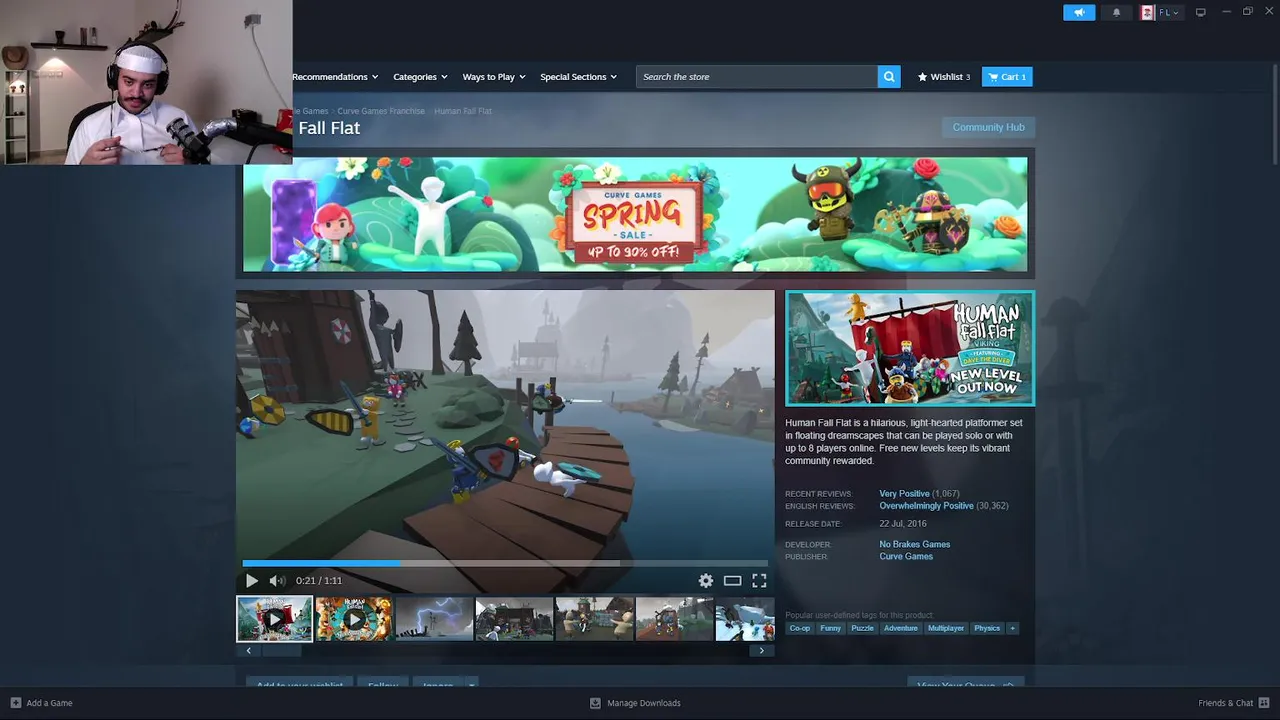Open the Categories dropdown menu

[420, 77]
